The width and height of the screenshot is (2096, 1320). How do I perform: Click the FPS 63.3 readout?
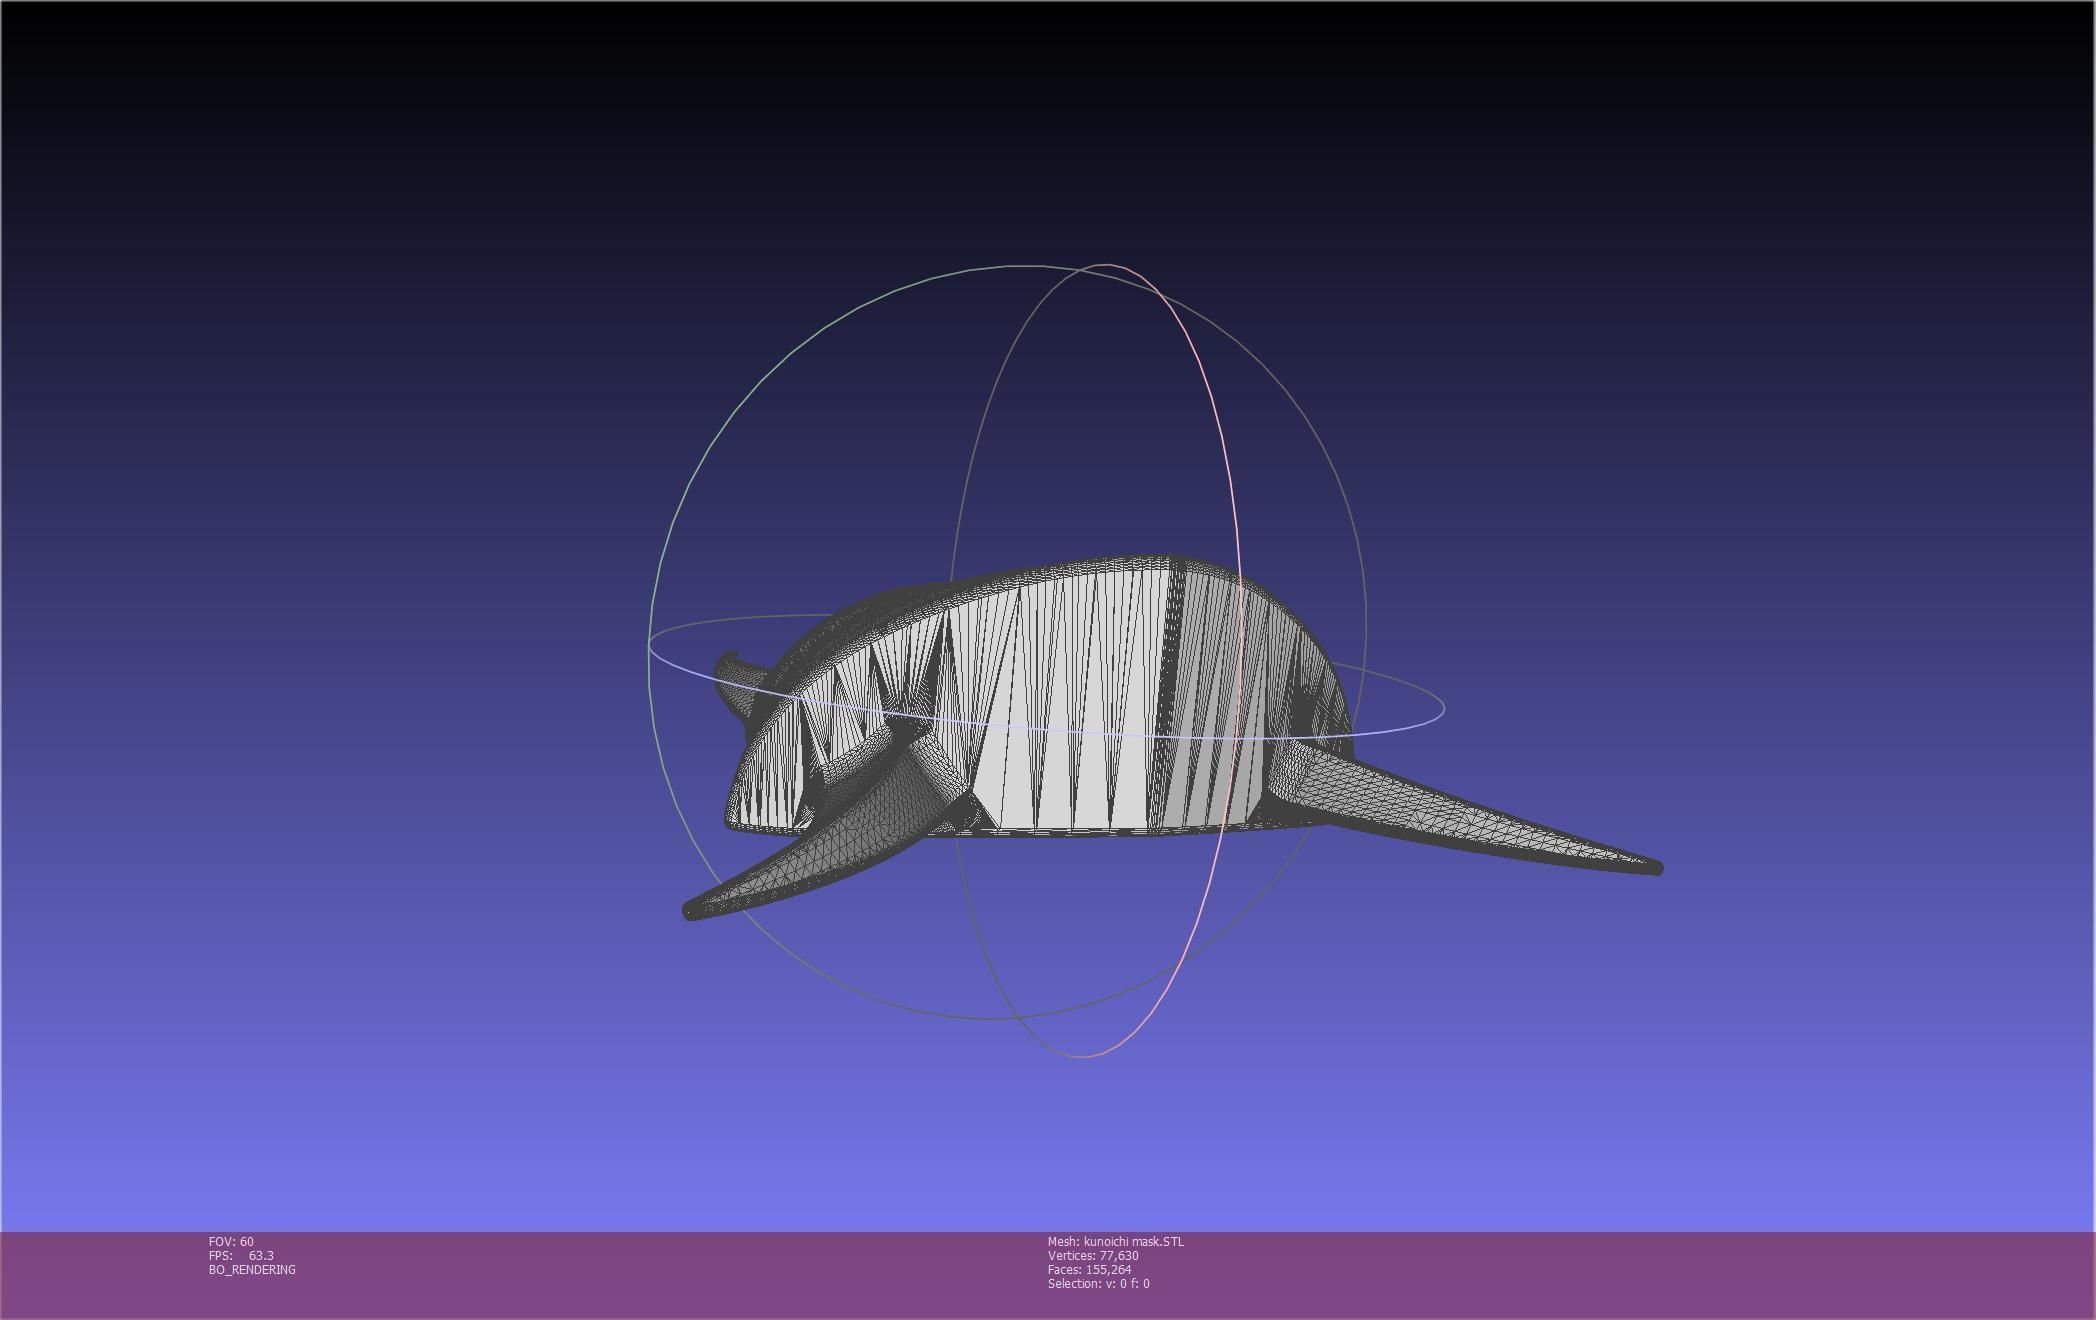coord(241,1256)
